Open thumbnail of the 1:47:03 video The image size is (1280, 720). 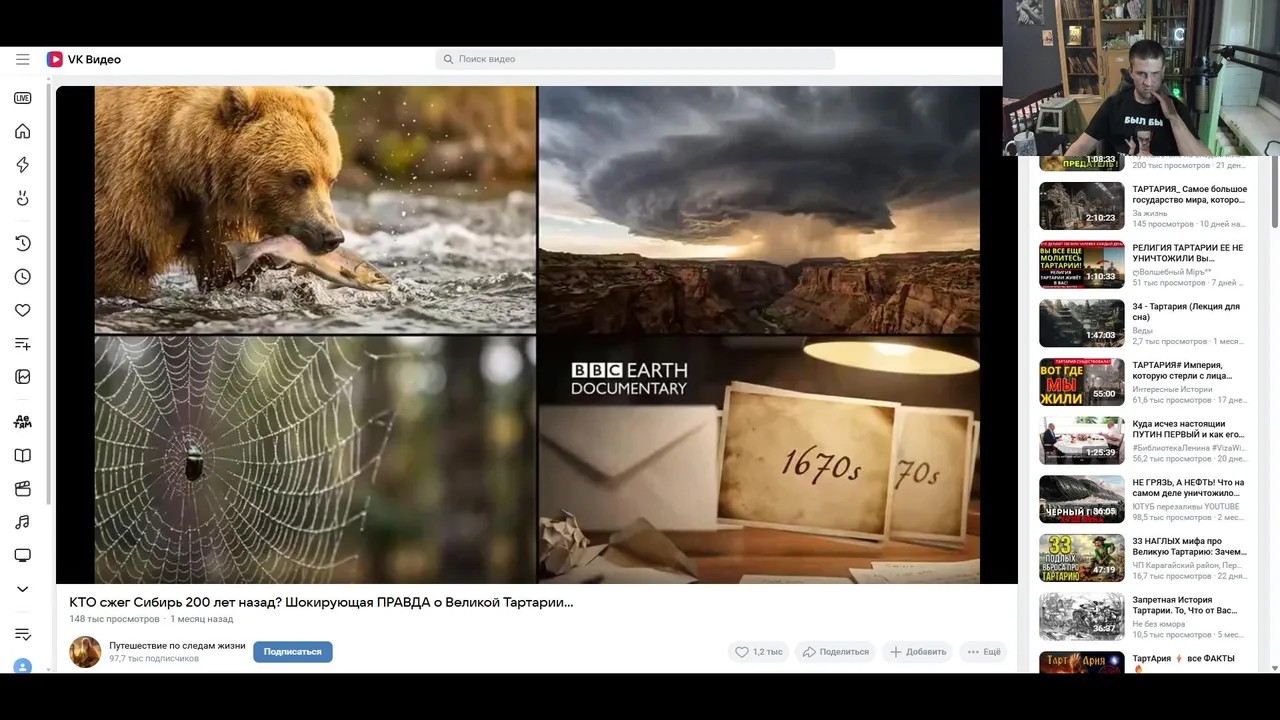(x=1081, y=323)
